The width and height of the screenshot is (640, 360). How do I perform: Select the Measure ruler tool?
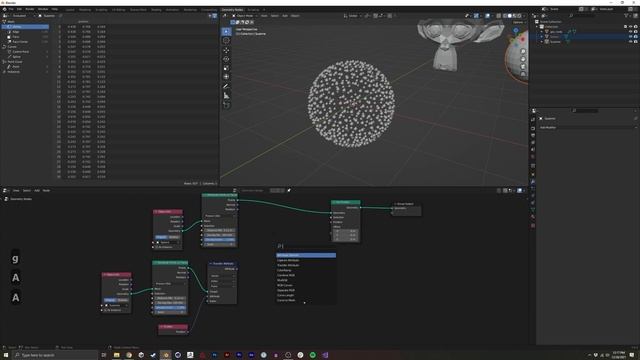(x=226, y=96)
